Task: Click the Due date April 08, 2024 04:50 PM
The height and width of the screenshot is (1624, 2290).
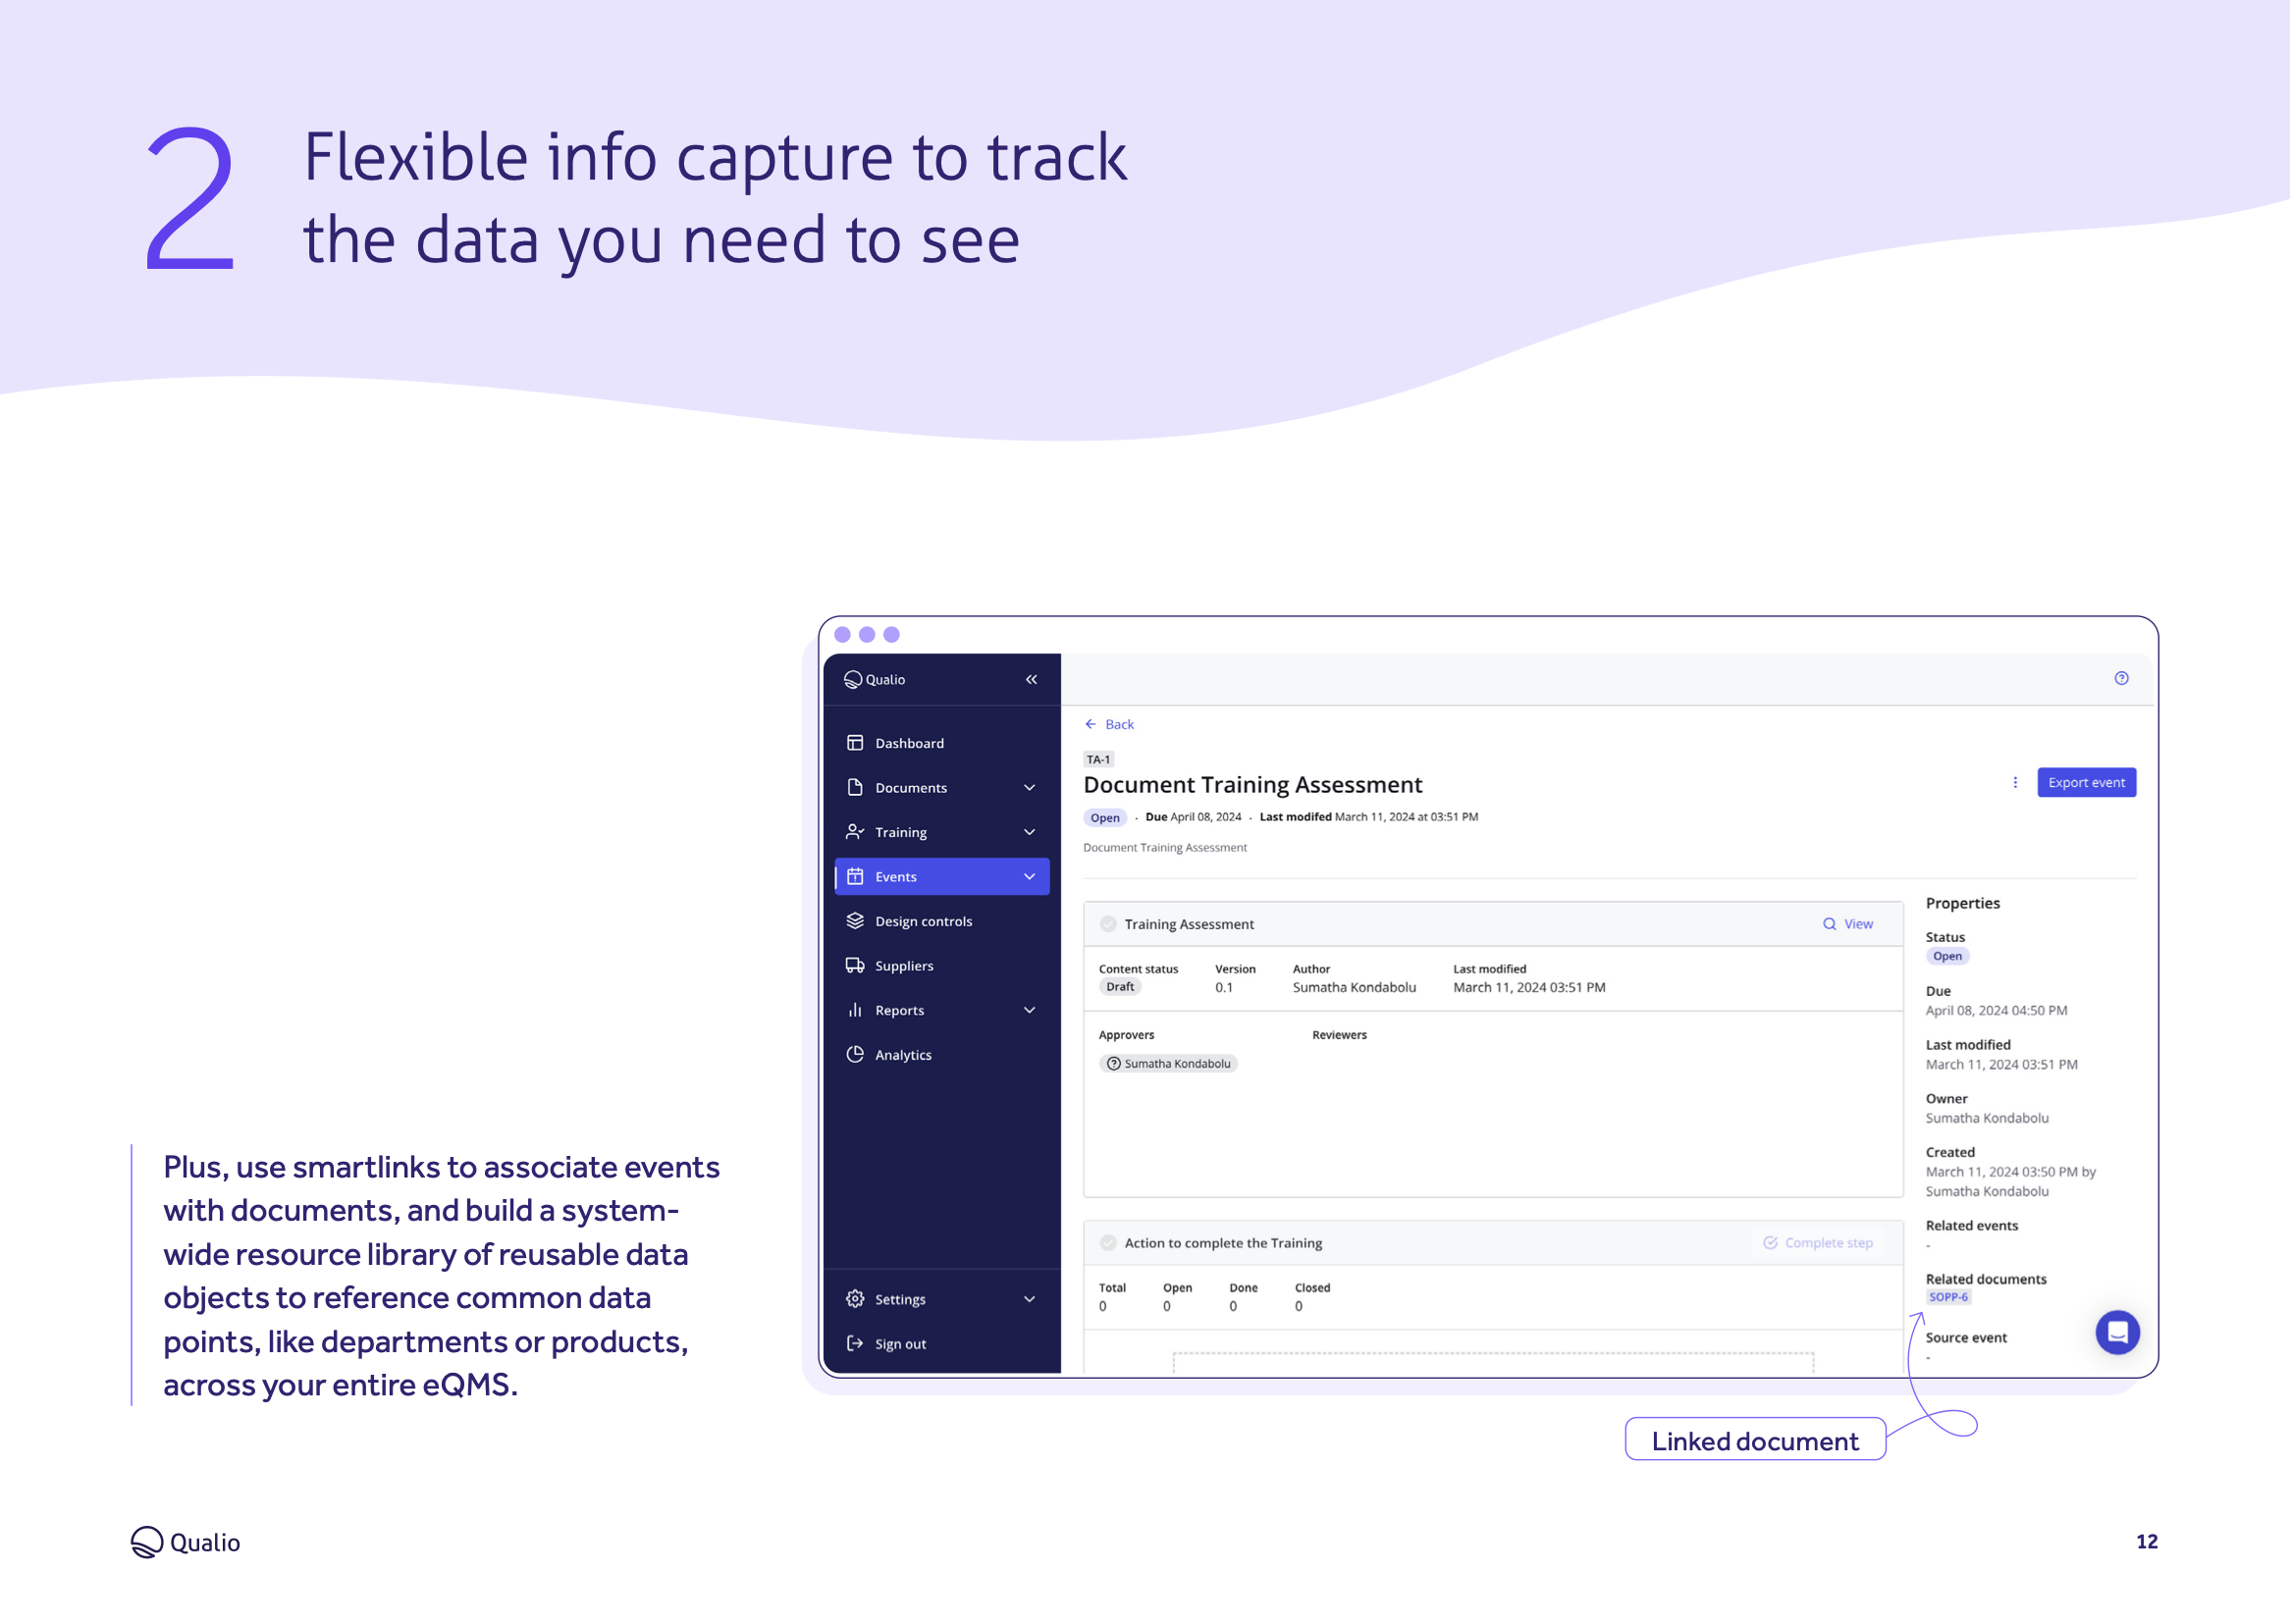Action: point(1996,1011)
